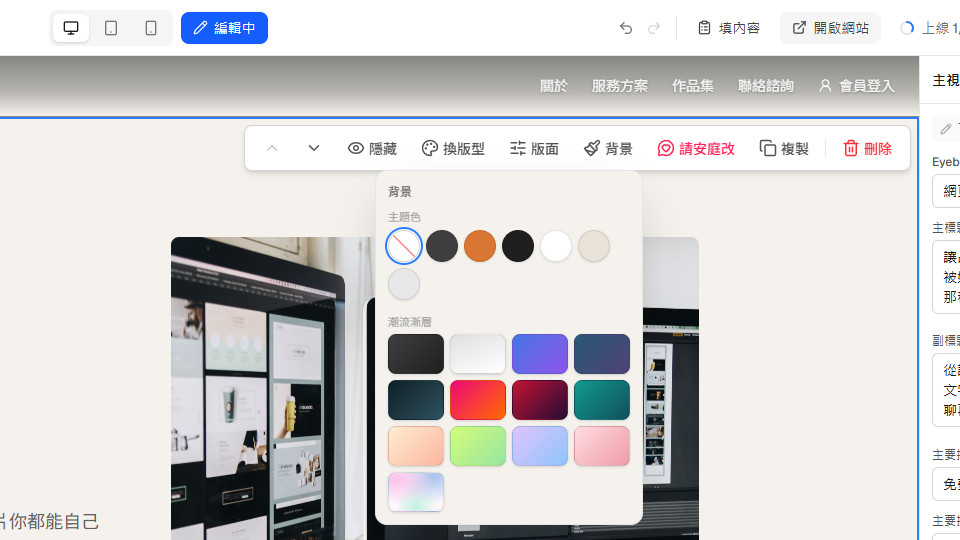Select the black theme color swatch

point(518,246)
